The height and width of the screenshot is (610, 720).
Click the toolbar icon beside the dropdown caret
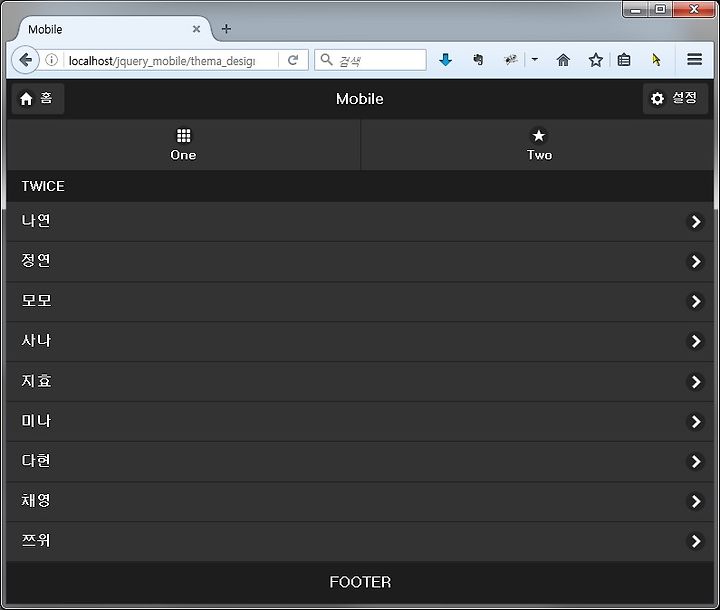click(x=511, y=60)
